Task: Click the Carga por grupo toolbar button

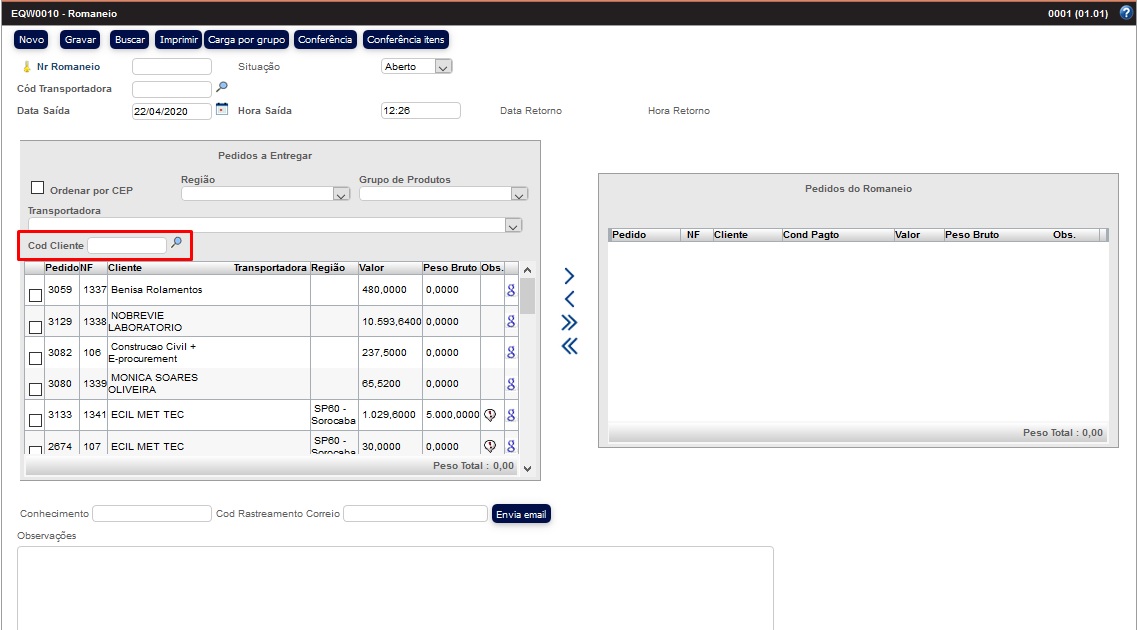Action: (247, 40)
